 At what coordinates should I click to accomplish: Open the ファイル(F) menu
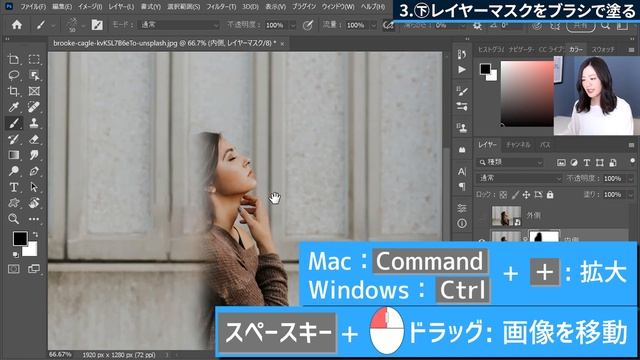click(x=33, y=7)
